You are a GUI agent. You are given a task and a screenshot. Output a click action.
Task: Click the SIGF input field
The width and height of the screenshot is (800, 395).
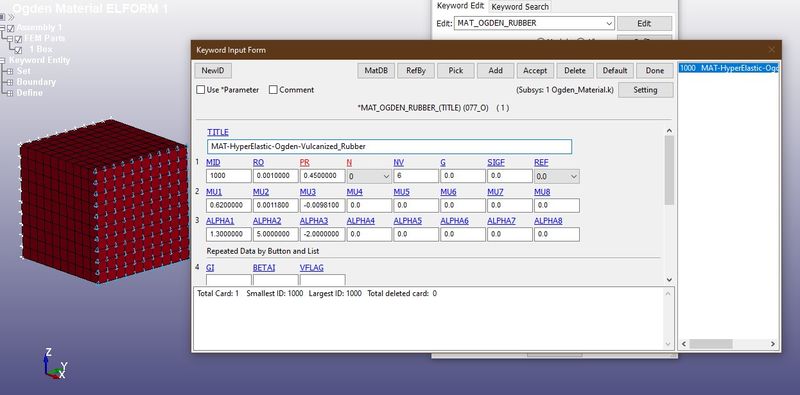tap(510, 176)
